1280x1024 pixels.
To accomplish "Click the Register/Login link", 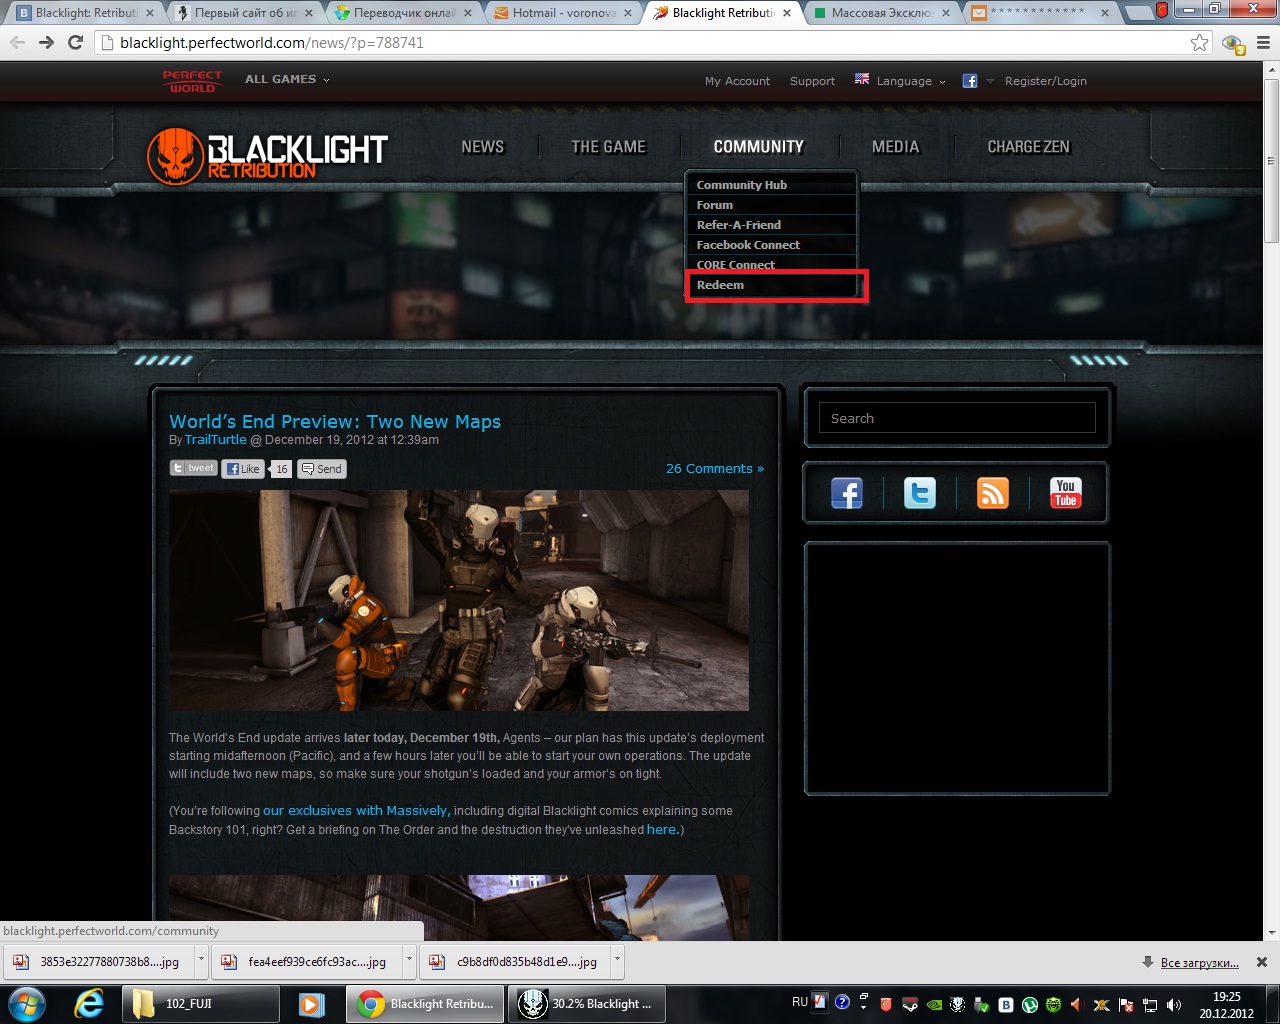I will 1045,81.
